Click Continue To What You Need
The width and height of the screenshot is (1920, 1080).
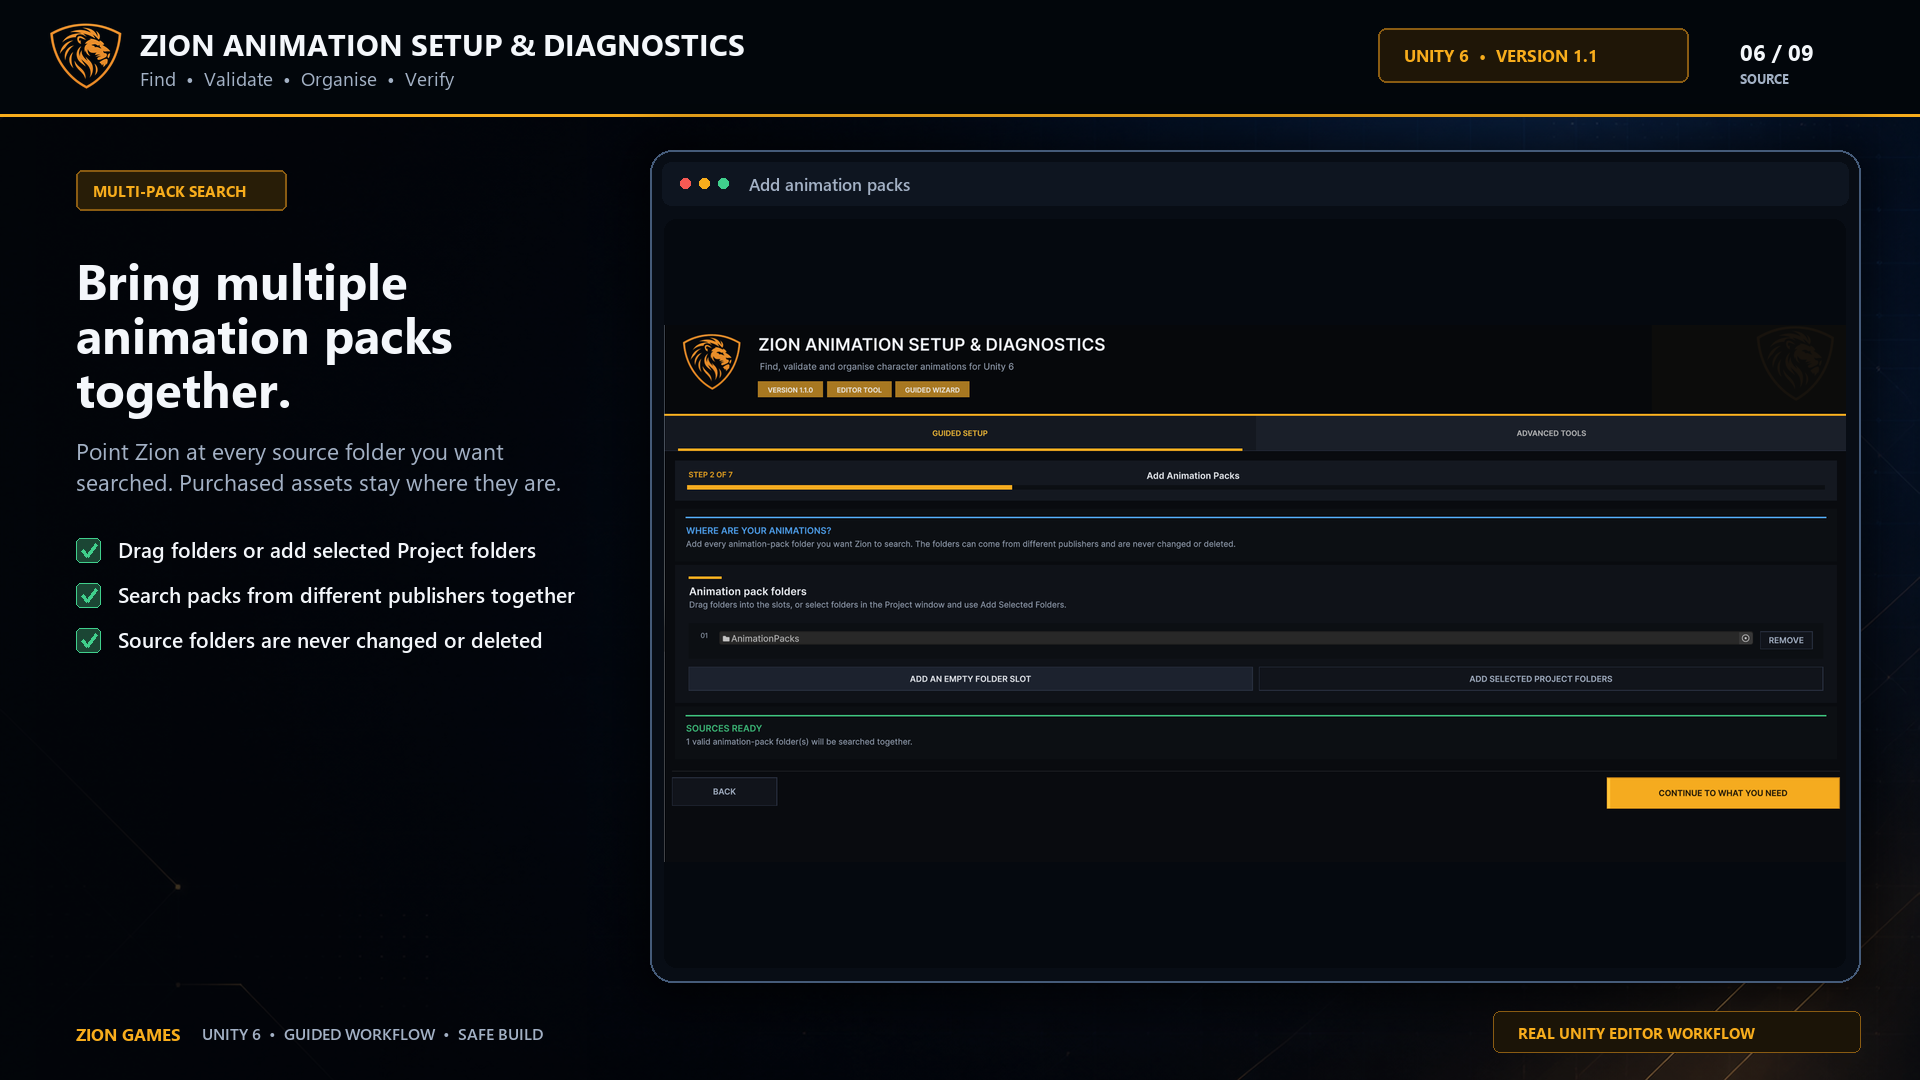[x=1723, y=793]
